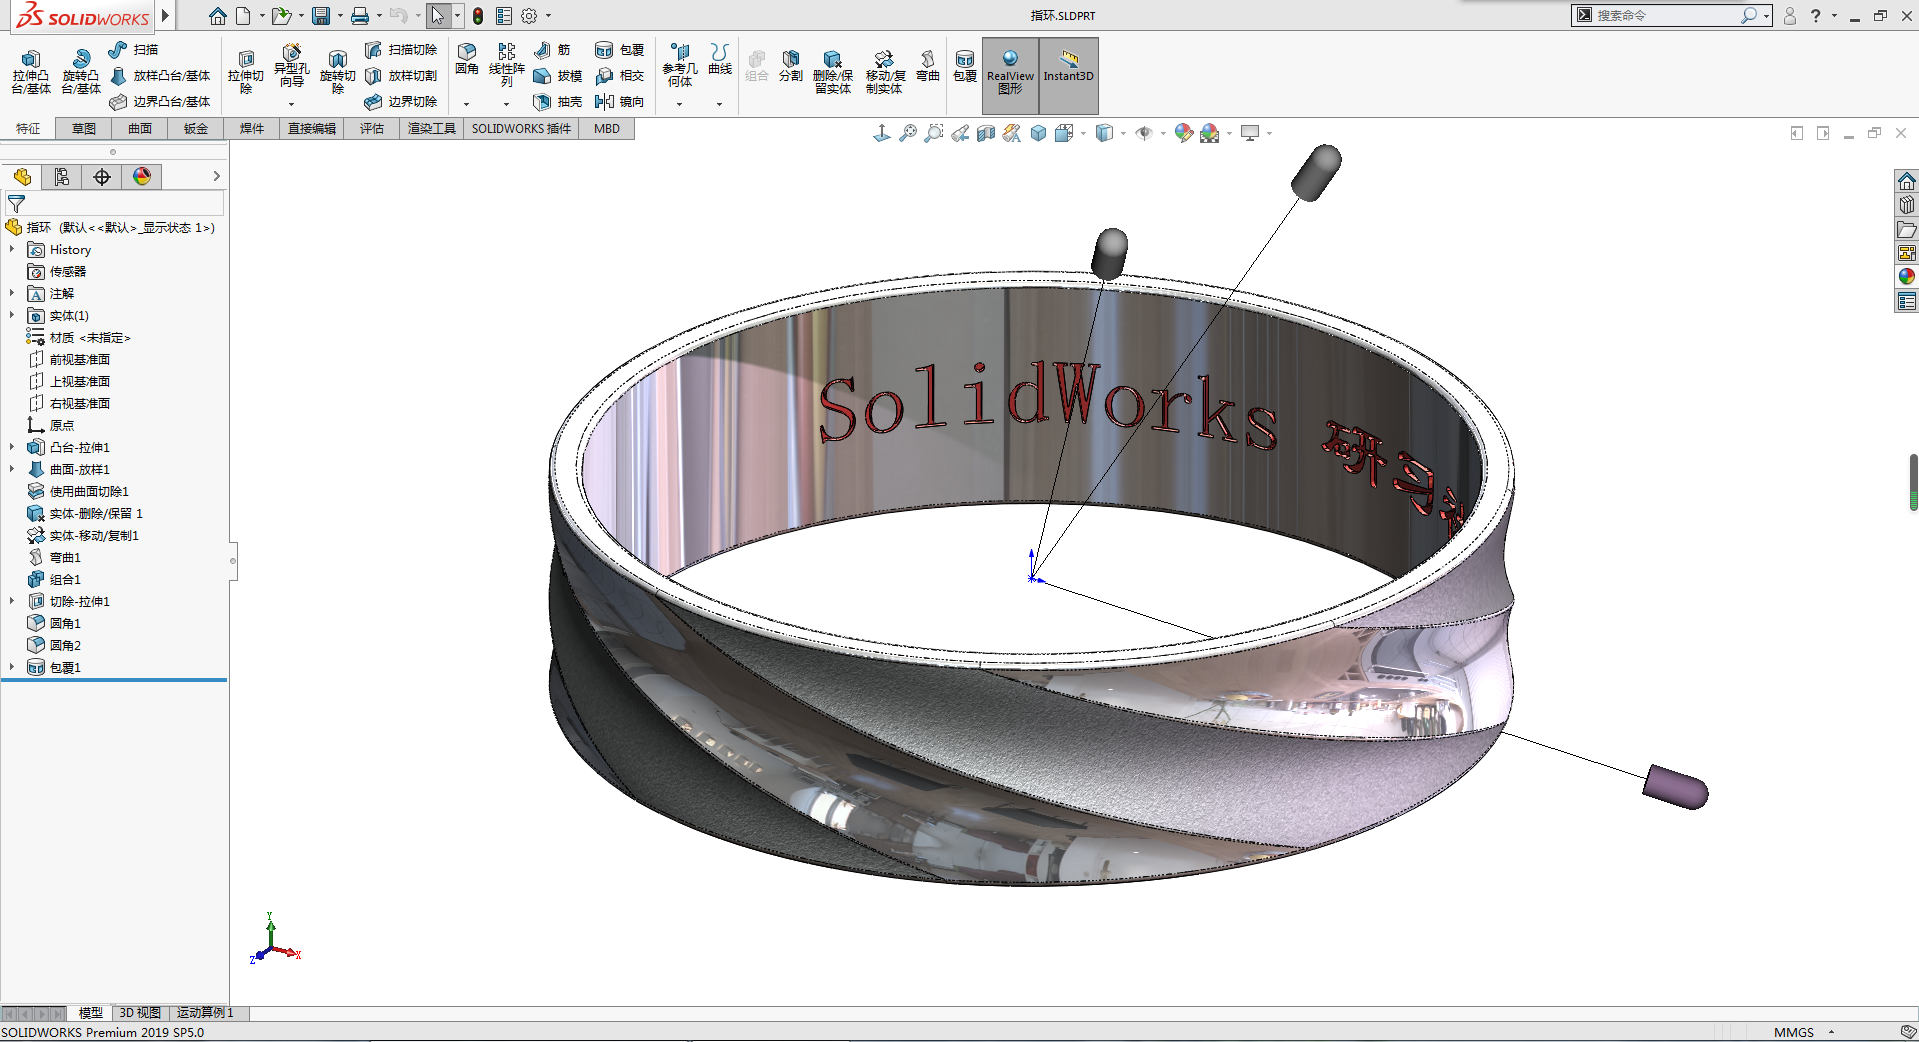Select the 相交 intersect tool
Screen dimensions: 1919x1042
[x=619, y=75]
